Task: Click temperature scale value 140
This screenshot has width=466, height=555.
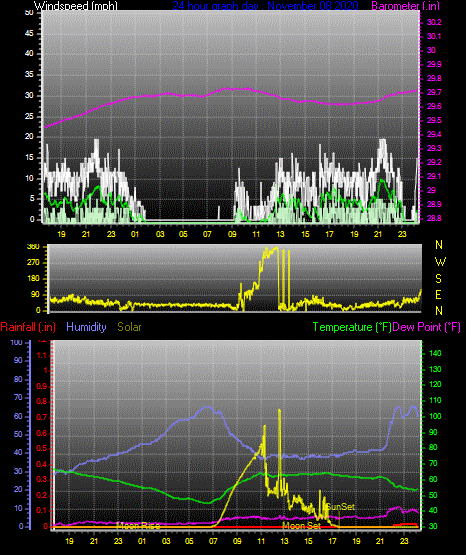Action: click(x=435, y=353)
